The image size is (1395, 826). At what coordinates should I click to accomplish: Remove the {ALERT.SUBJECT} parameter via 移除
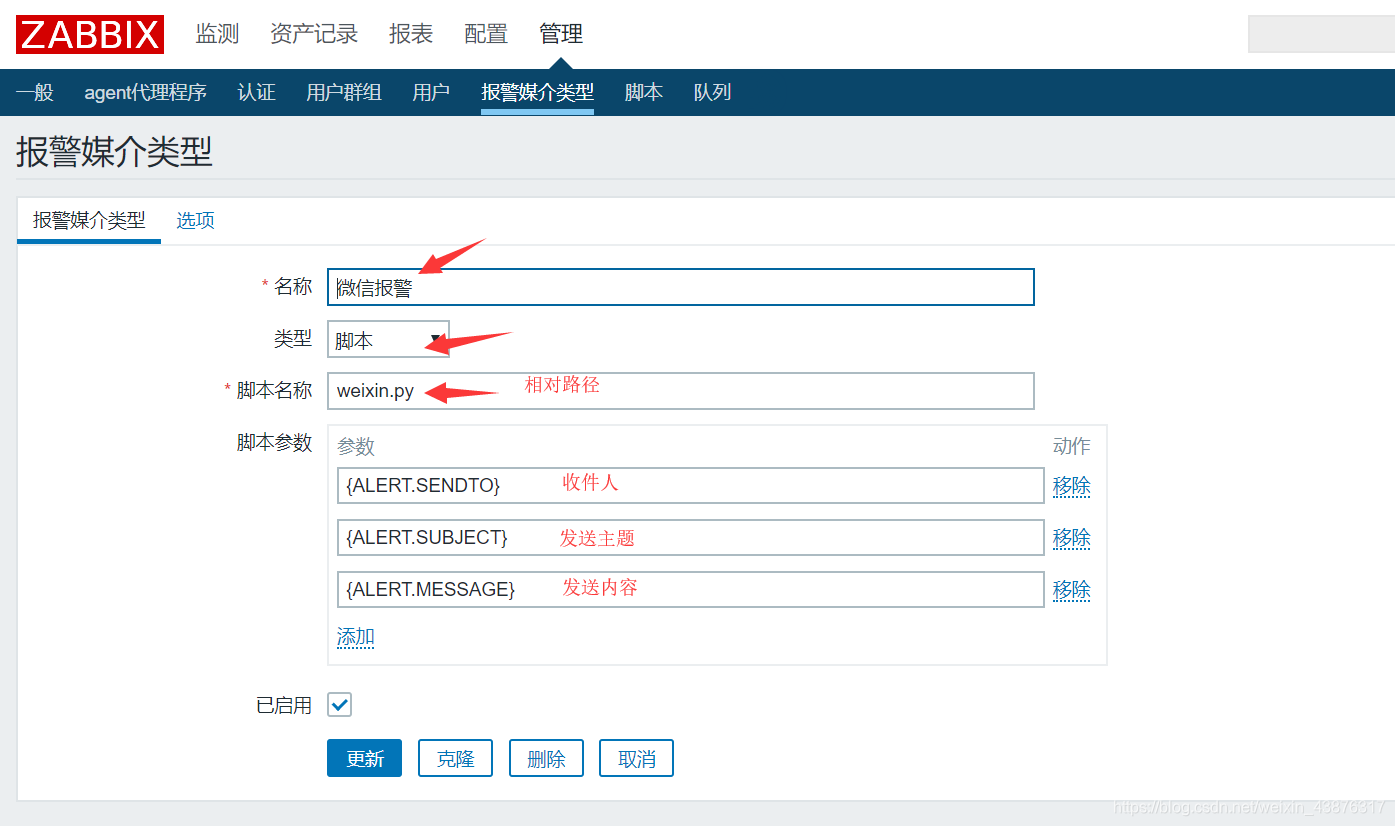[1072, 538]
